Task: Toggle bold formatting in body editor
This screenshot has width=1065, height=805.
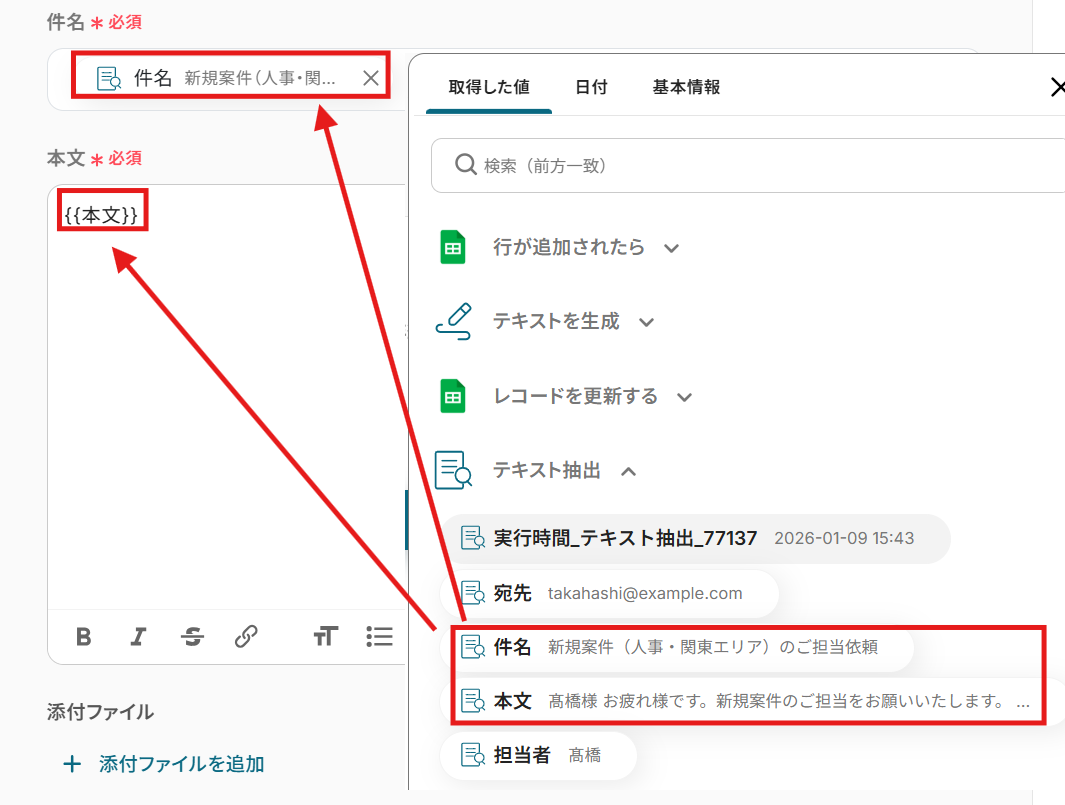Action: 84,637
